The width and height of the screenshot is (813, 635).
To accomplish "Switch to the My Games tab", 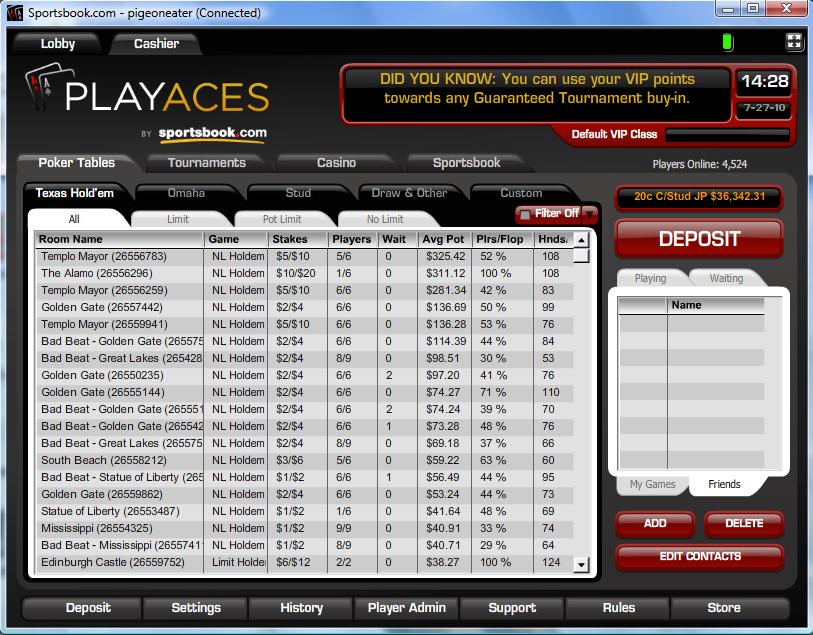I will coord(652,484).
